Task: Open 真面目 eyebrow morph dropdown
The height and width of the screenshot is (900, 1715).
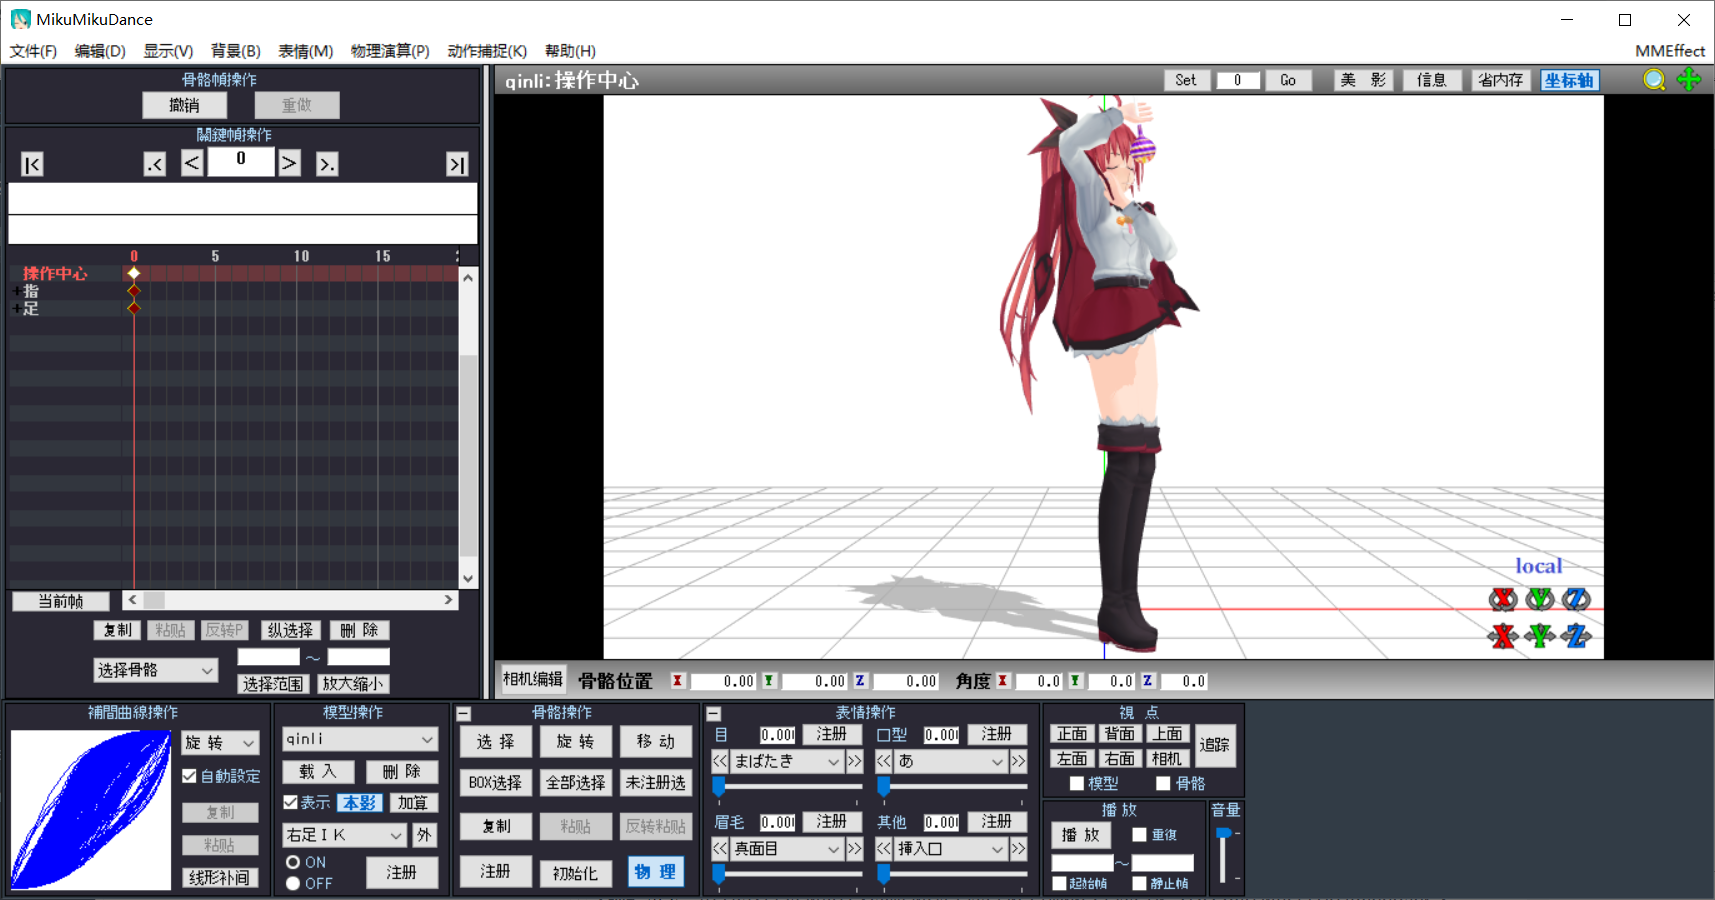Action: click(787, 849)
